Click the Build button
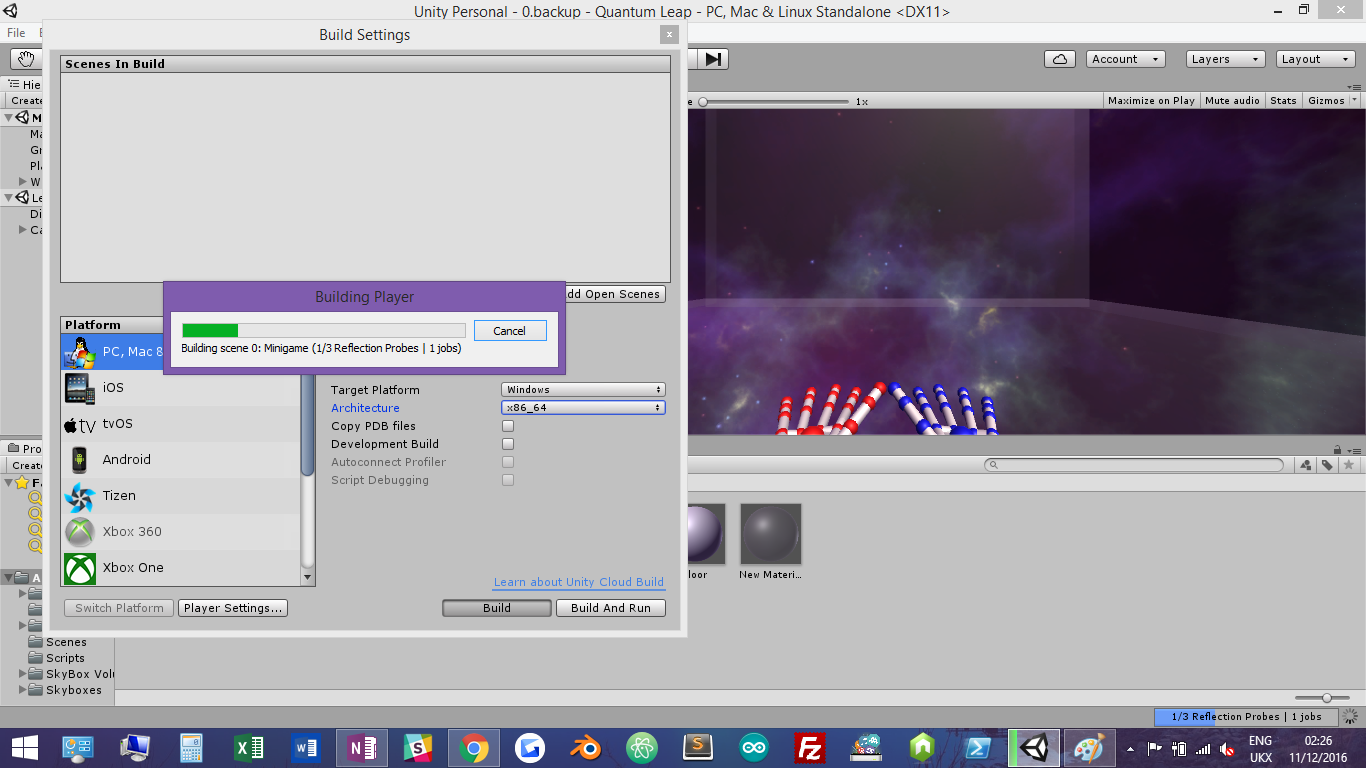This screenshot has width=1366, height=768. point(497,608)
